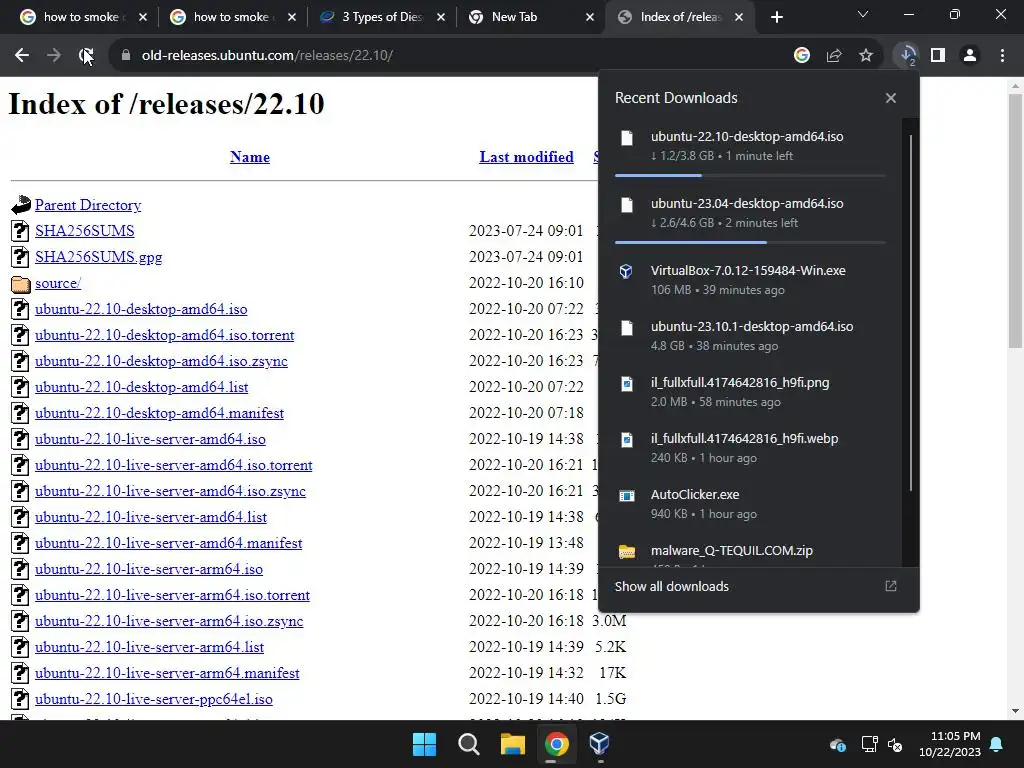Viewport: 1024px width, 768px height.
Task: Open the side panel icon
Action: pos(938,56)
